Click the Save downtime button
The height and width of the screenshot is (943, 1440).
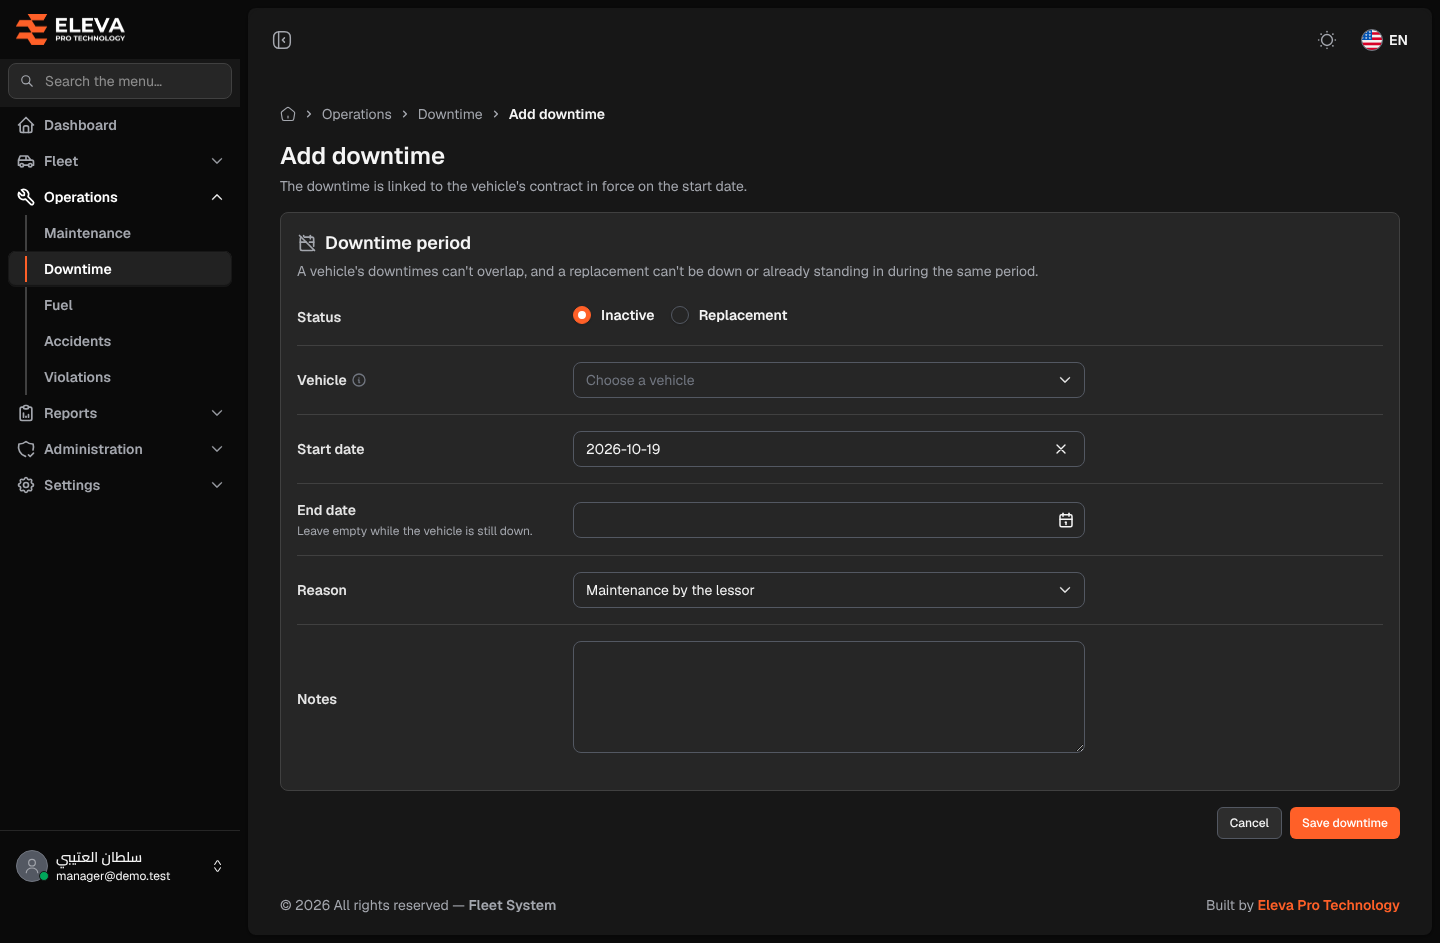pos(1344,823)
